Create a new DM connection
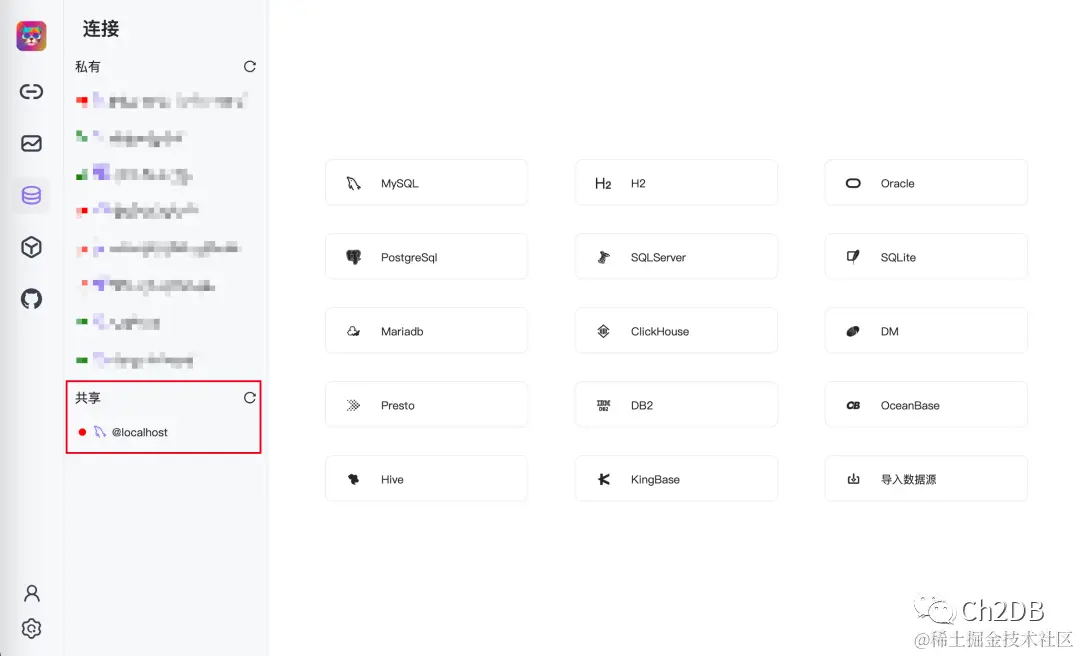1080x656 pixels. 926,331
